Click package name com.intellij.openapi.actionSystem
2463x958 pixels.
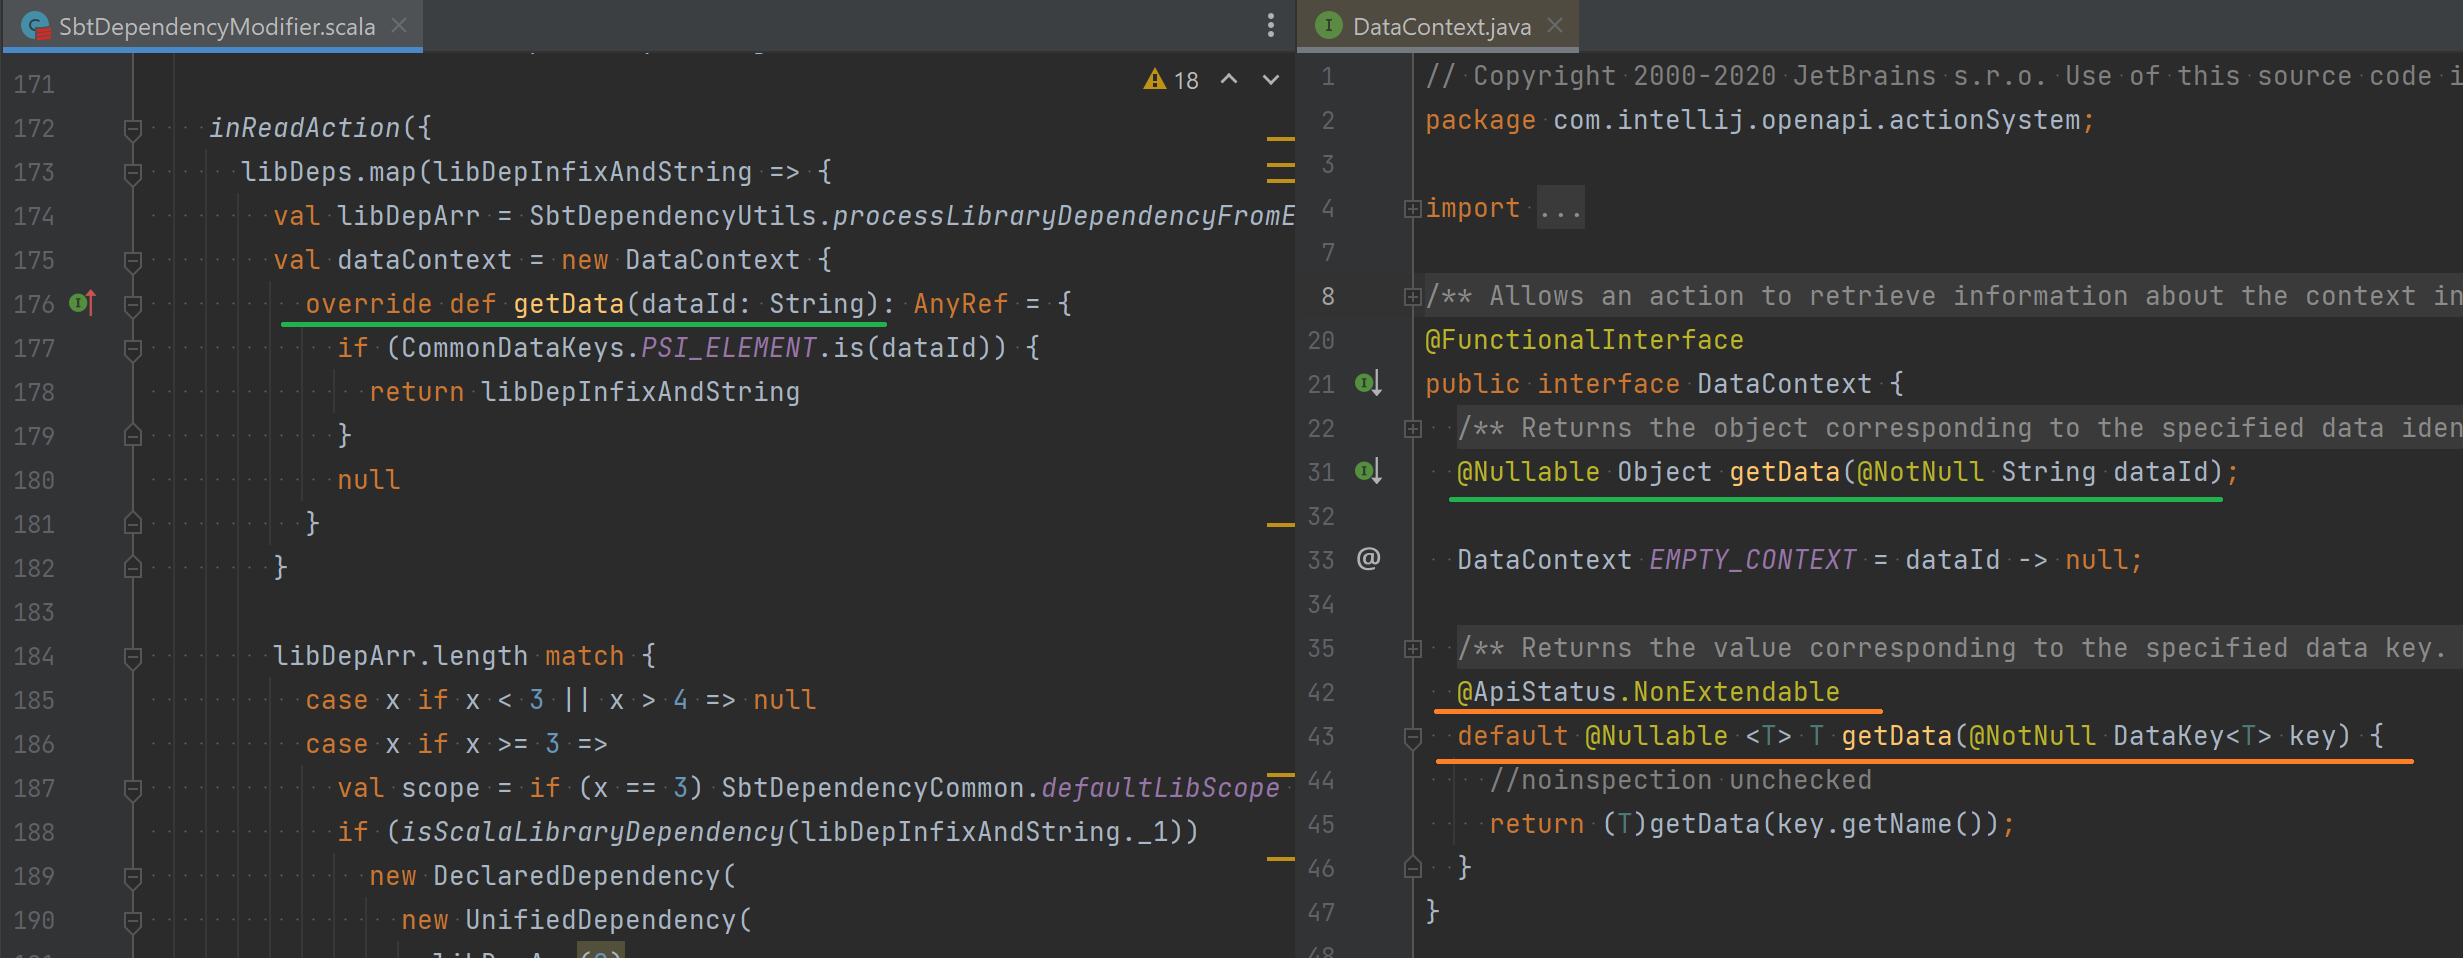pyautogui.click(x=1816, y=120)
